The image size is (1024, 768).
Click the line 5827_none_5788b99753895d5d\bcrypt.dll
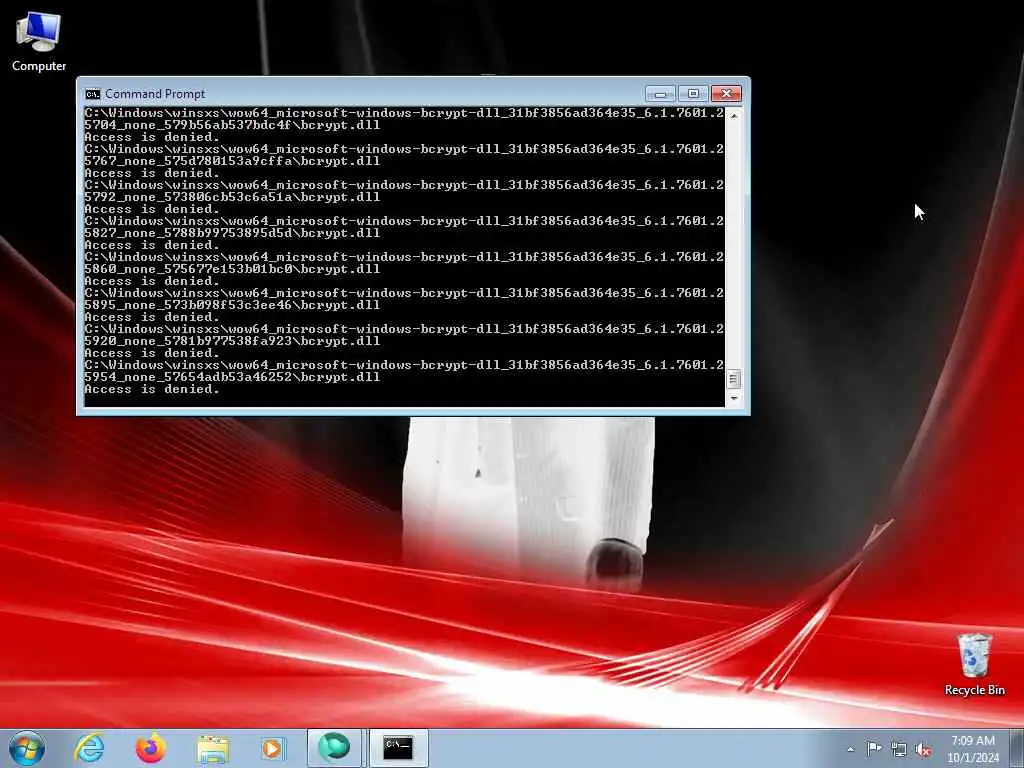232,232
